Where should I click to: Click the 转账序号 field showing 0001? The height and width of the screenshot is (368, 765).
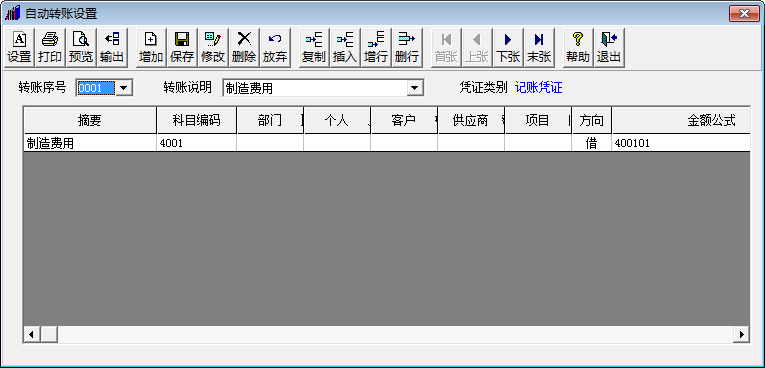click(x=96, y=88)
